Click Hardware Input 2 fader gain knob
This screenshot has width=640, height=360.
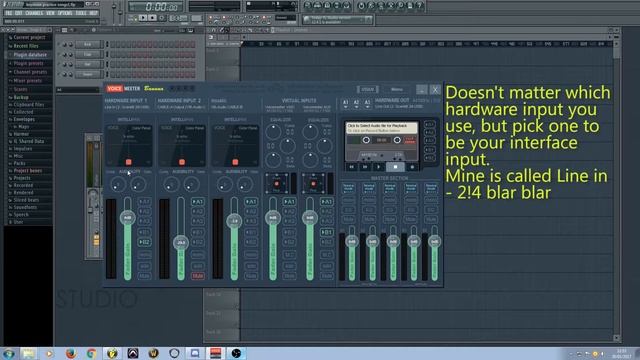[x=181, y=242]
